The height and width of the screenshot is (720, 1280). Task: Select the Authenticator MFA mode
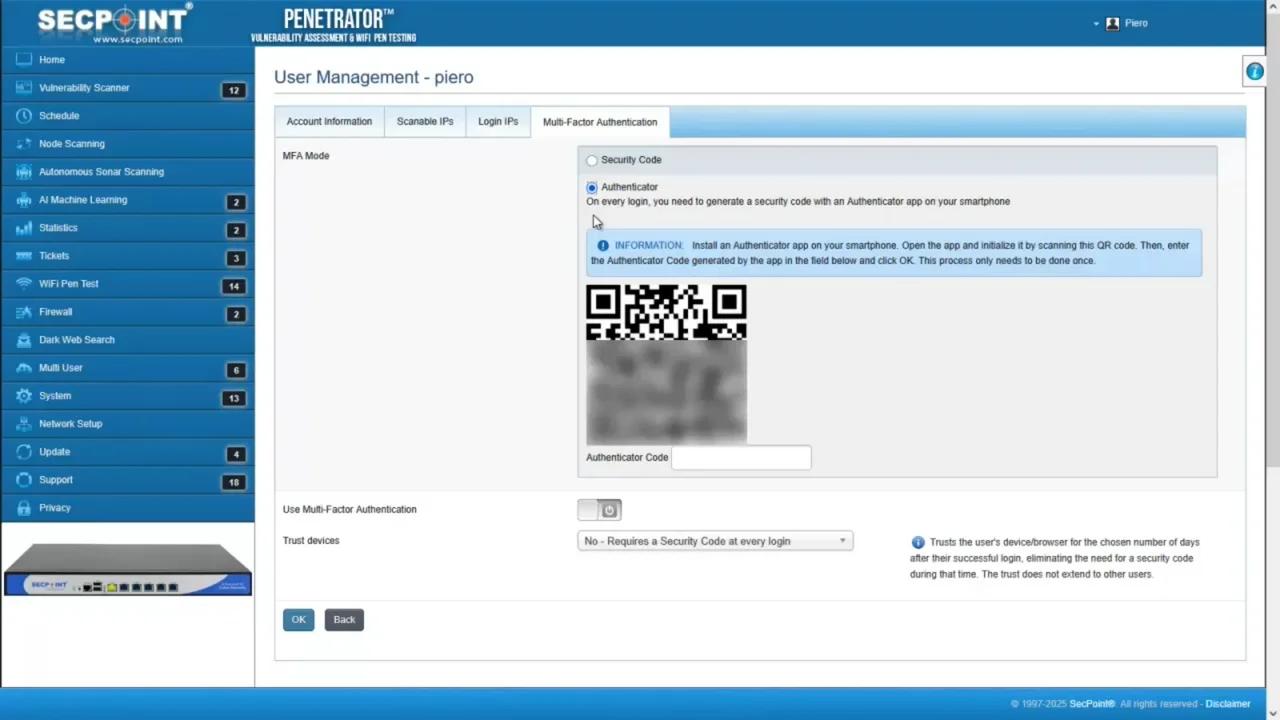pos(591,187)
